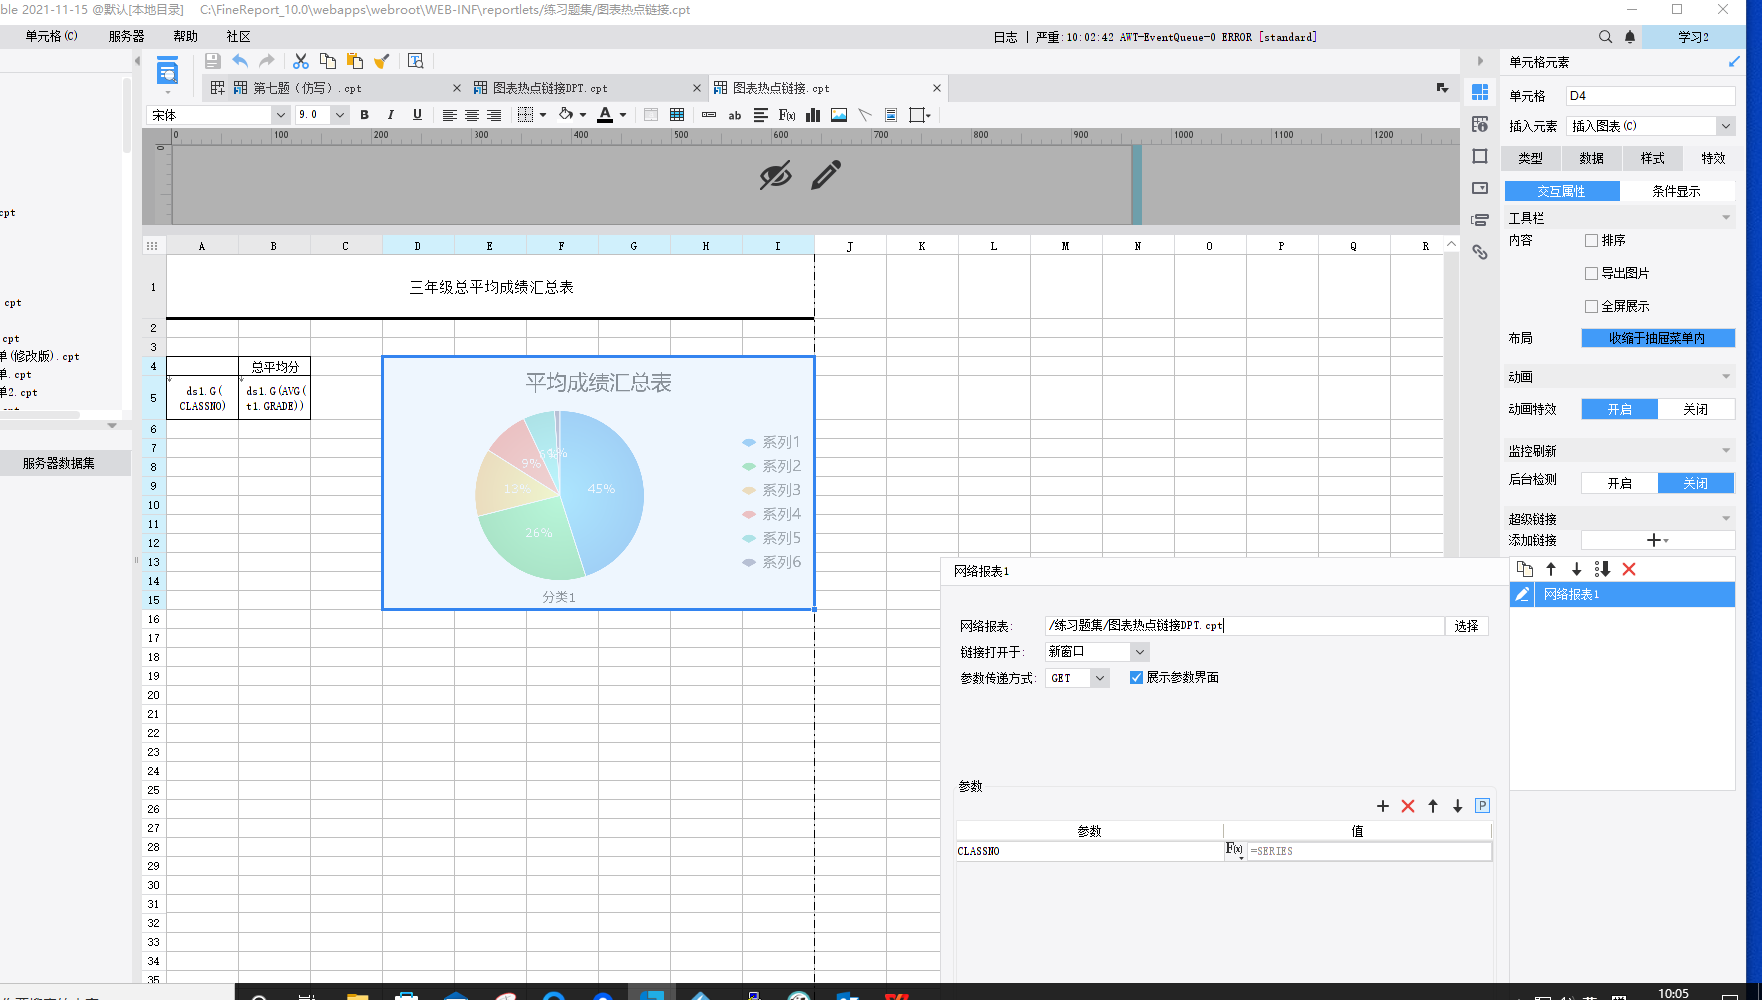The width and height of the screenshot is (1762, 1000).
Task: Click the search magnifier icon
Action: tap(1605, 37)
